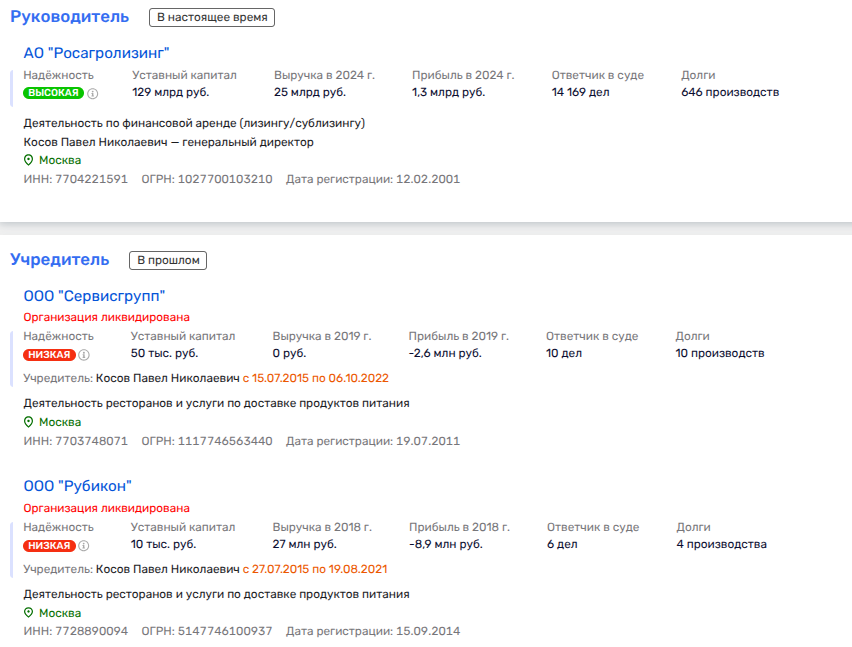Open the ООО "Рубикон" company link
Image resolution: width=852 pixels, height=647 pixels.
[77, 486]
